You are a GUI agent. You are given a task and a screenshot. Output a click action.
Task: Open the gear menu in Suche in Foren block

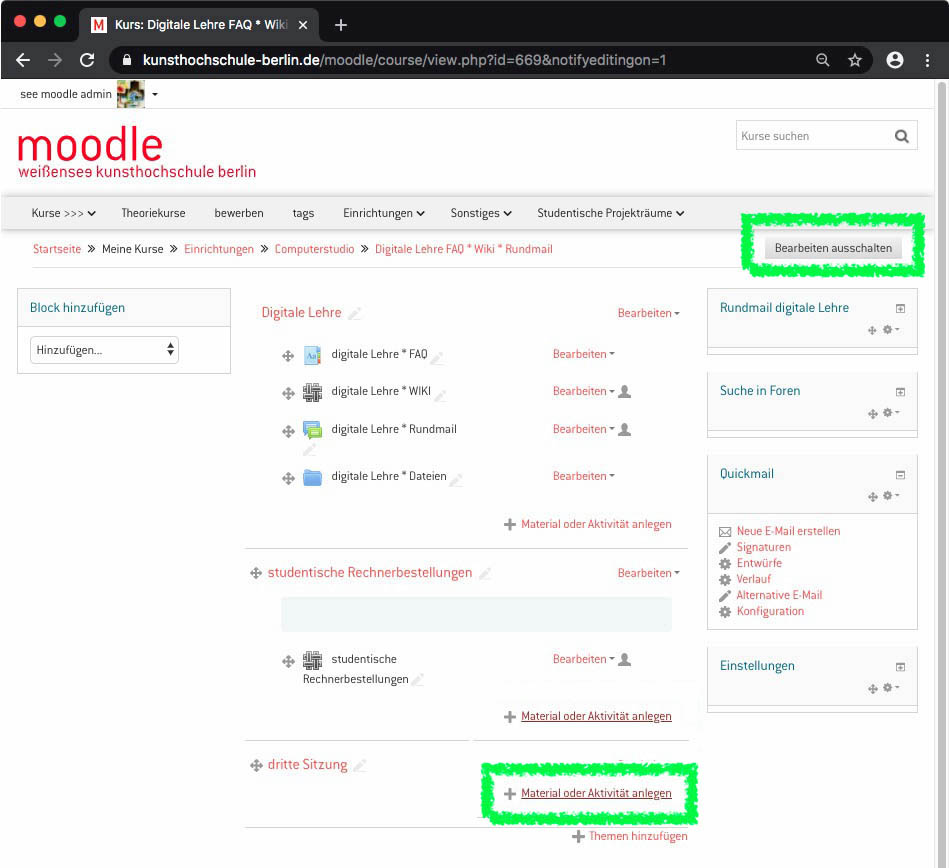(890, 412)
